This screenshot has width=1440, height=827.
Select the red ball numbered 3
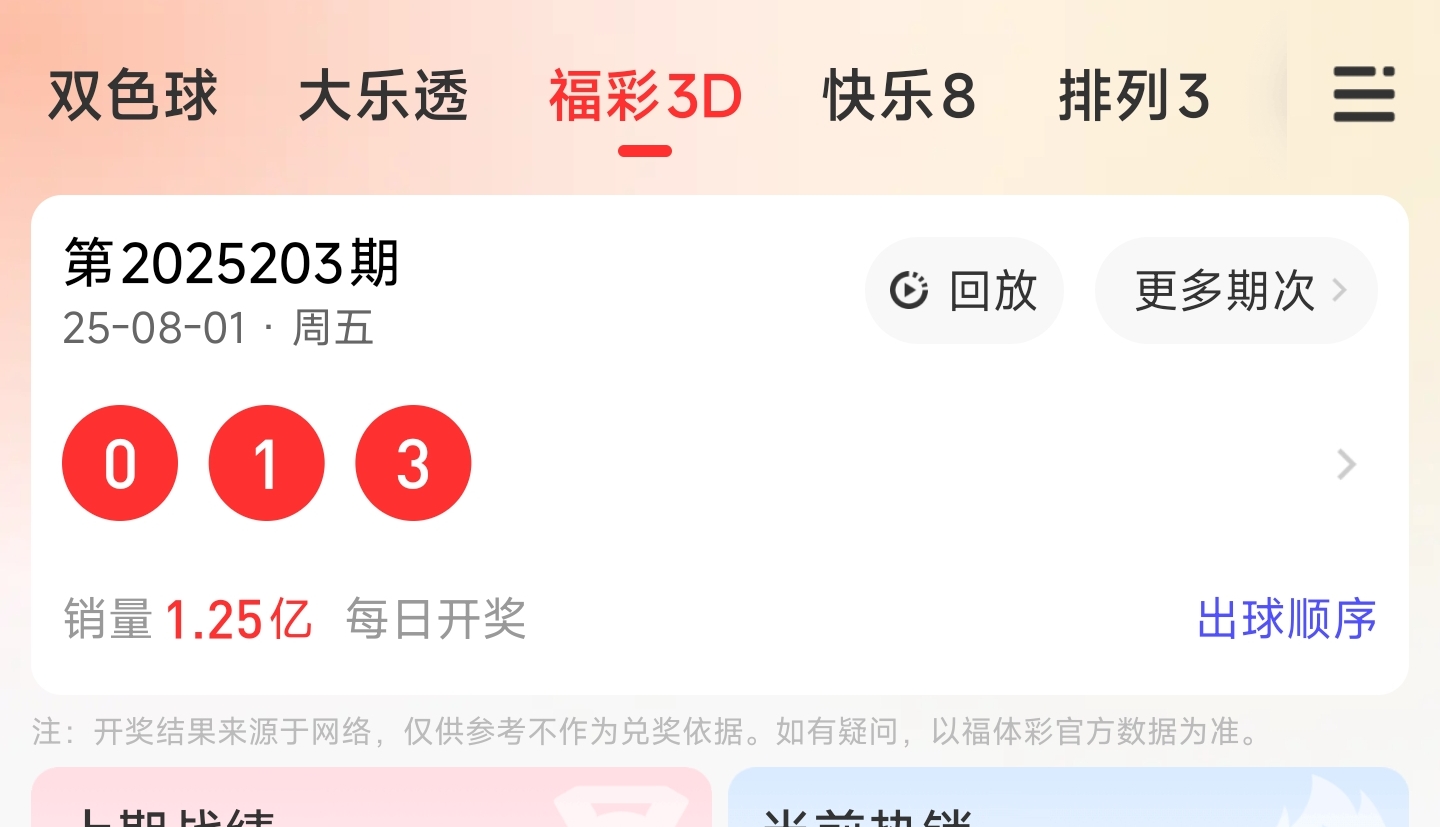tap(413, 463)
